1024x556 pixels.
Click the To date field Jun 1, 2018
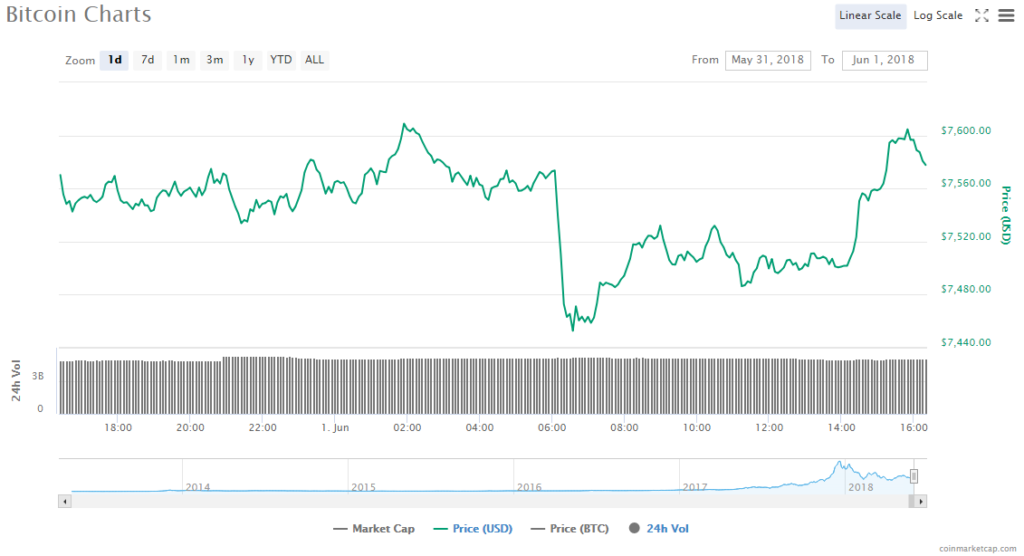(x=885, y=60)
